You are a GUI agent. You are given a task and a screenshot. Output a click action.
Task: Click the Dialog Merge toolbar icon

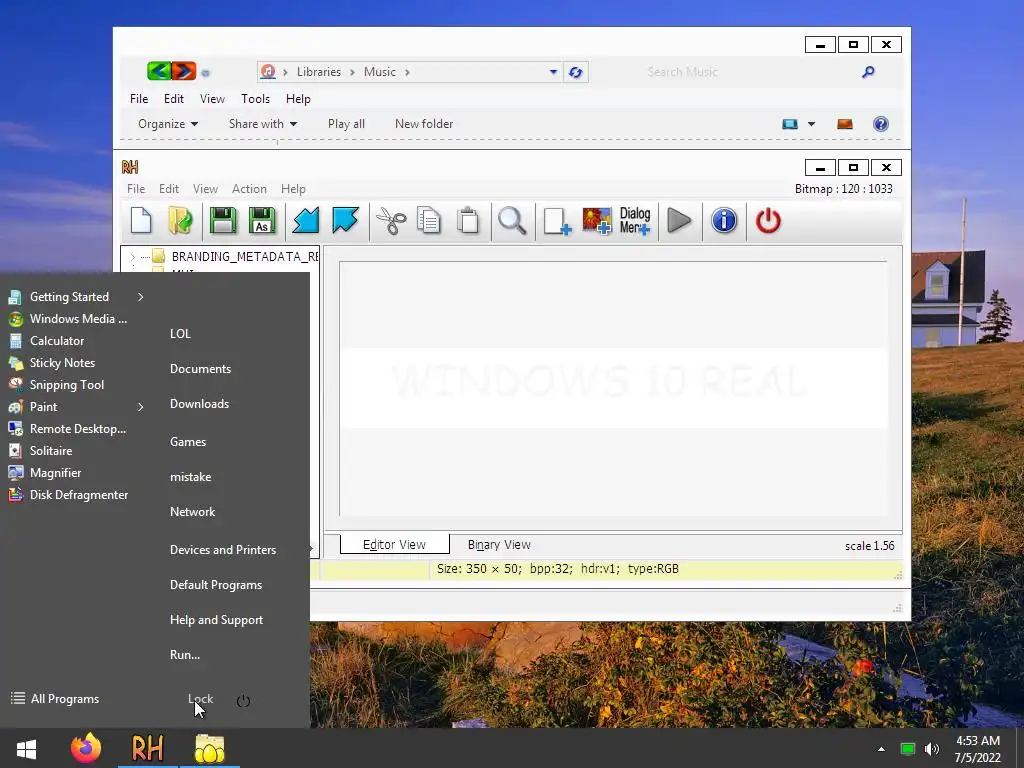click(x=635, y=221)
